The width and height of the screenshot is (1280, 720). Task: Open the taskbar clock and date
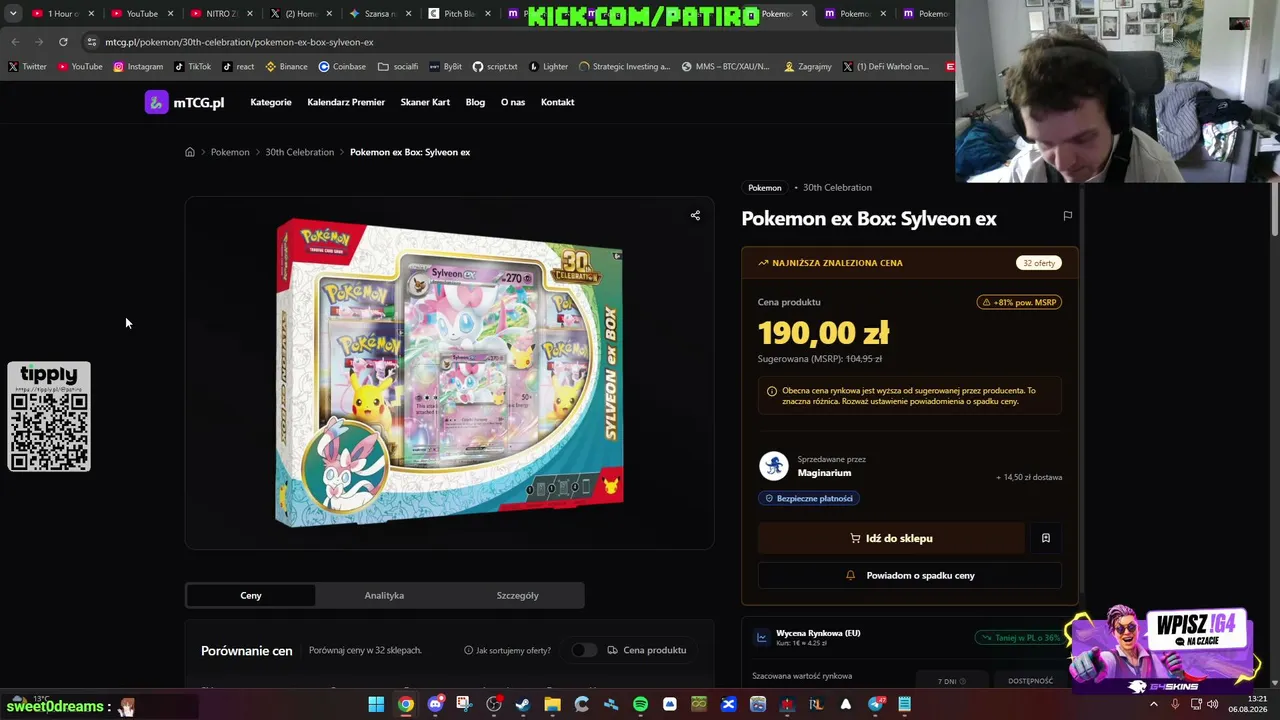tap(1248, 704)
